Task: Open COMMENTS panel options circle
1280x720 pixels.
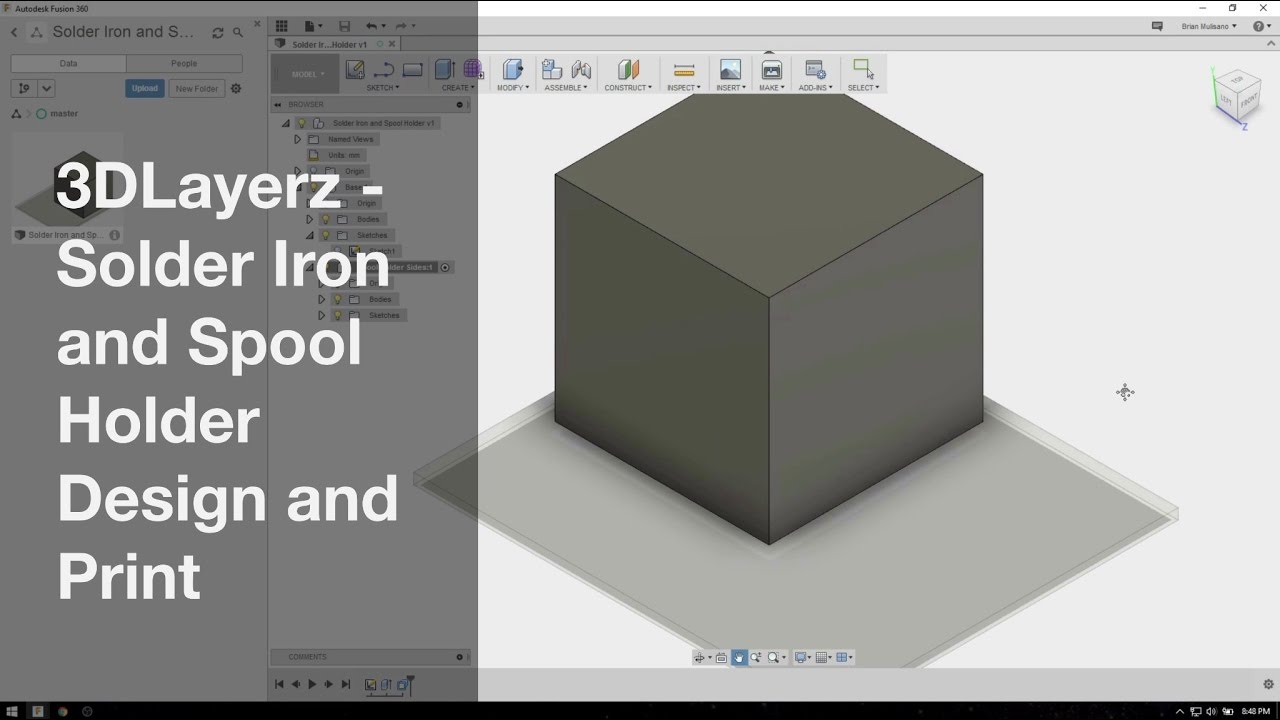Action: [x=460, y=657]
